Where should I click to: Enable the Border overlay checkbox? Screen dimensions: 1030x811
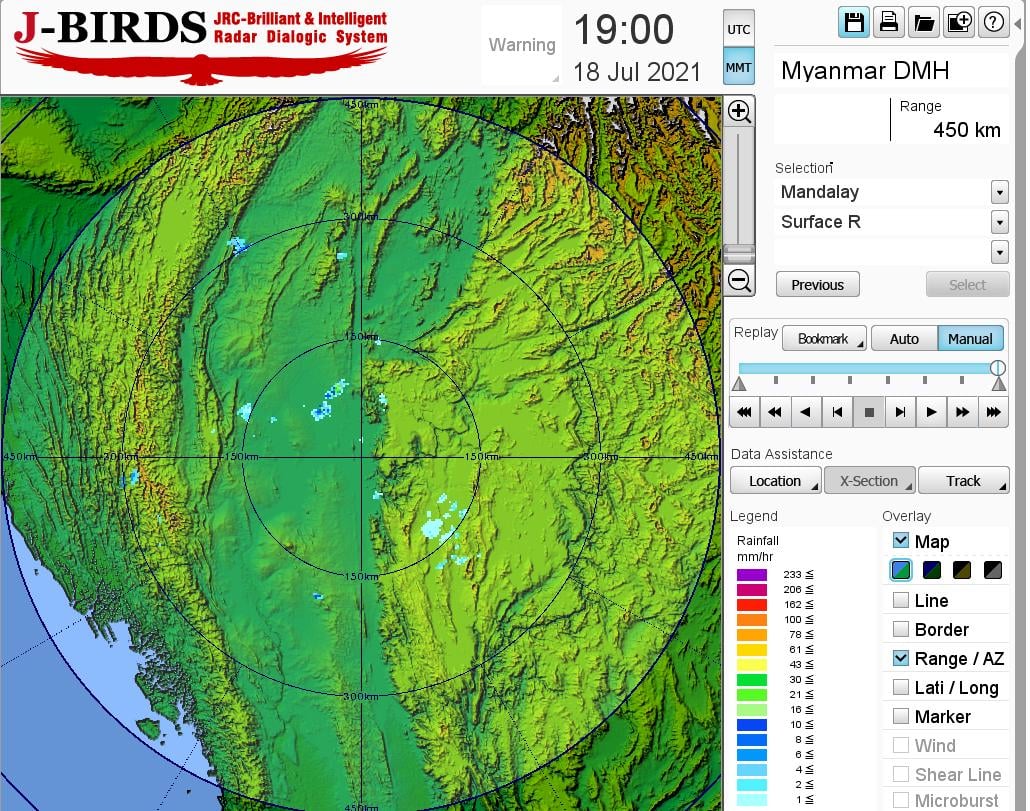click(x=901, y=630)
